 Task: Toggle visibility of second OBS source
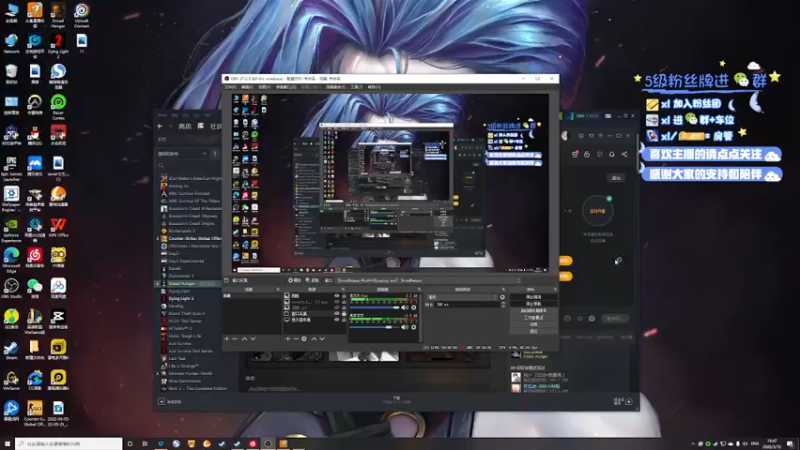[336, 302]
